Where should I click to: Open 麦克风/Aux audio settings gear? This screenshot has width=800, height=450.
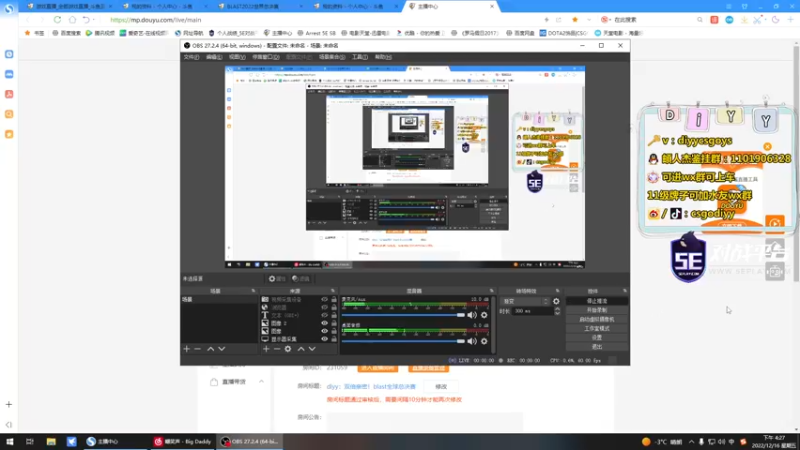484,315
